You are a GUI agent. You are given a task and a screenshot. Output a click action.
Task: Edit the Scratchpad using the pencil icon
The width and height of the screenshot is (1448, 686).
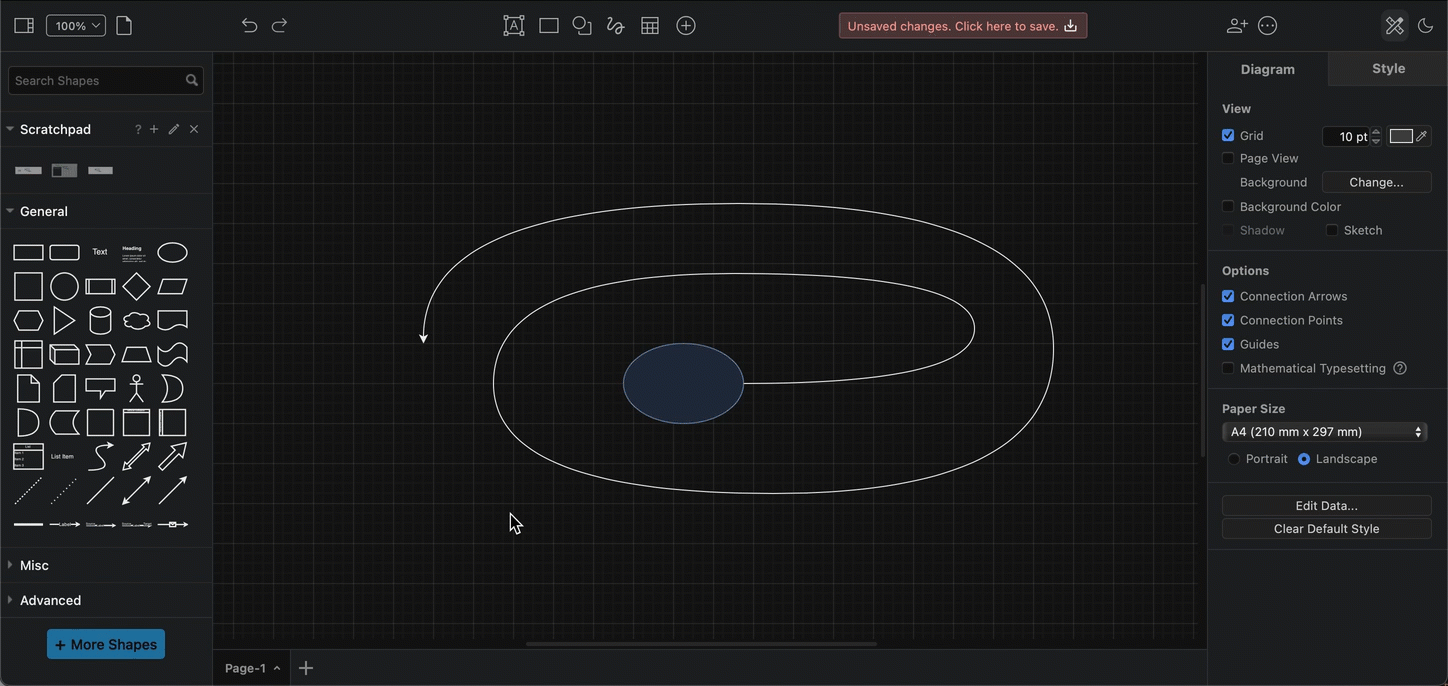point(173,128)
